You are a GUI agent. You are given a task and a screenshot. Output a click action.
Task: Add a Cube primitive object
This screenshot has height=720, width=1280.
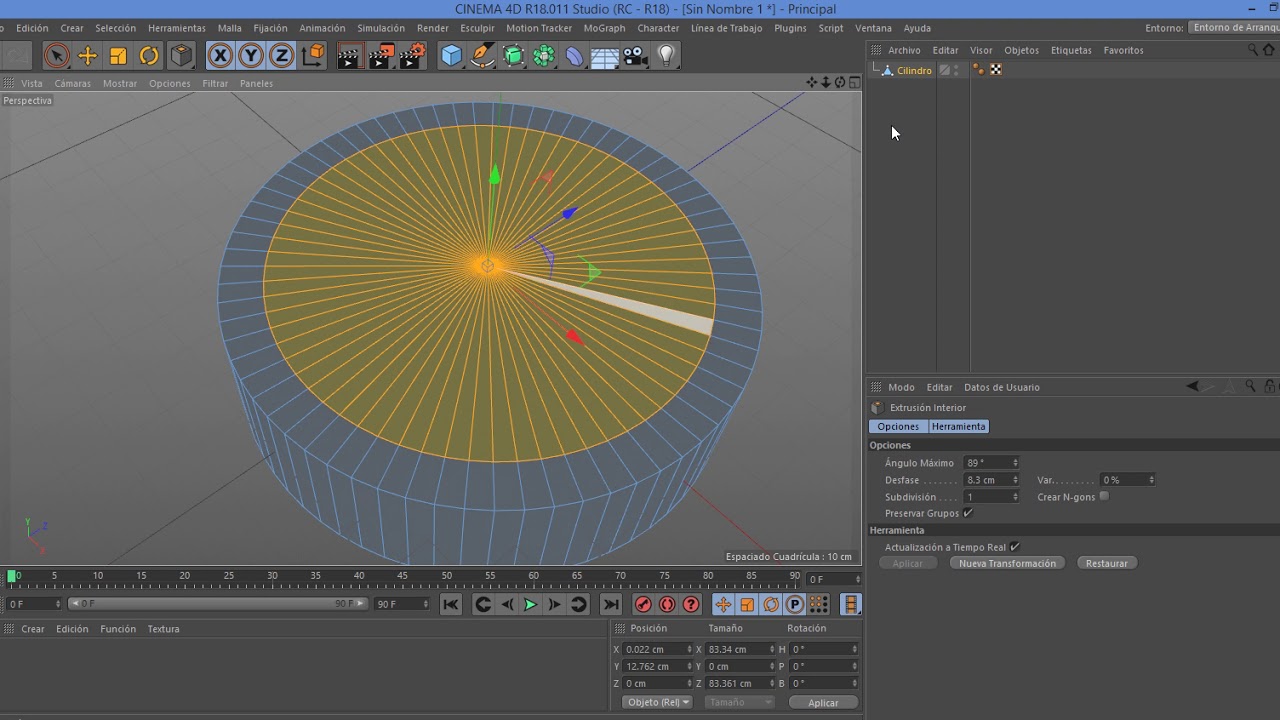tap(452, 56)
